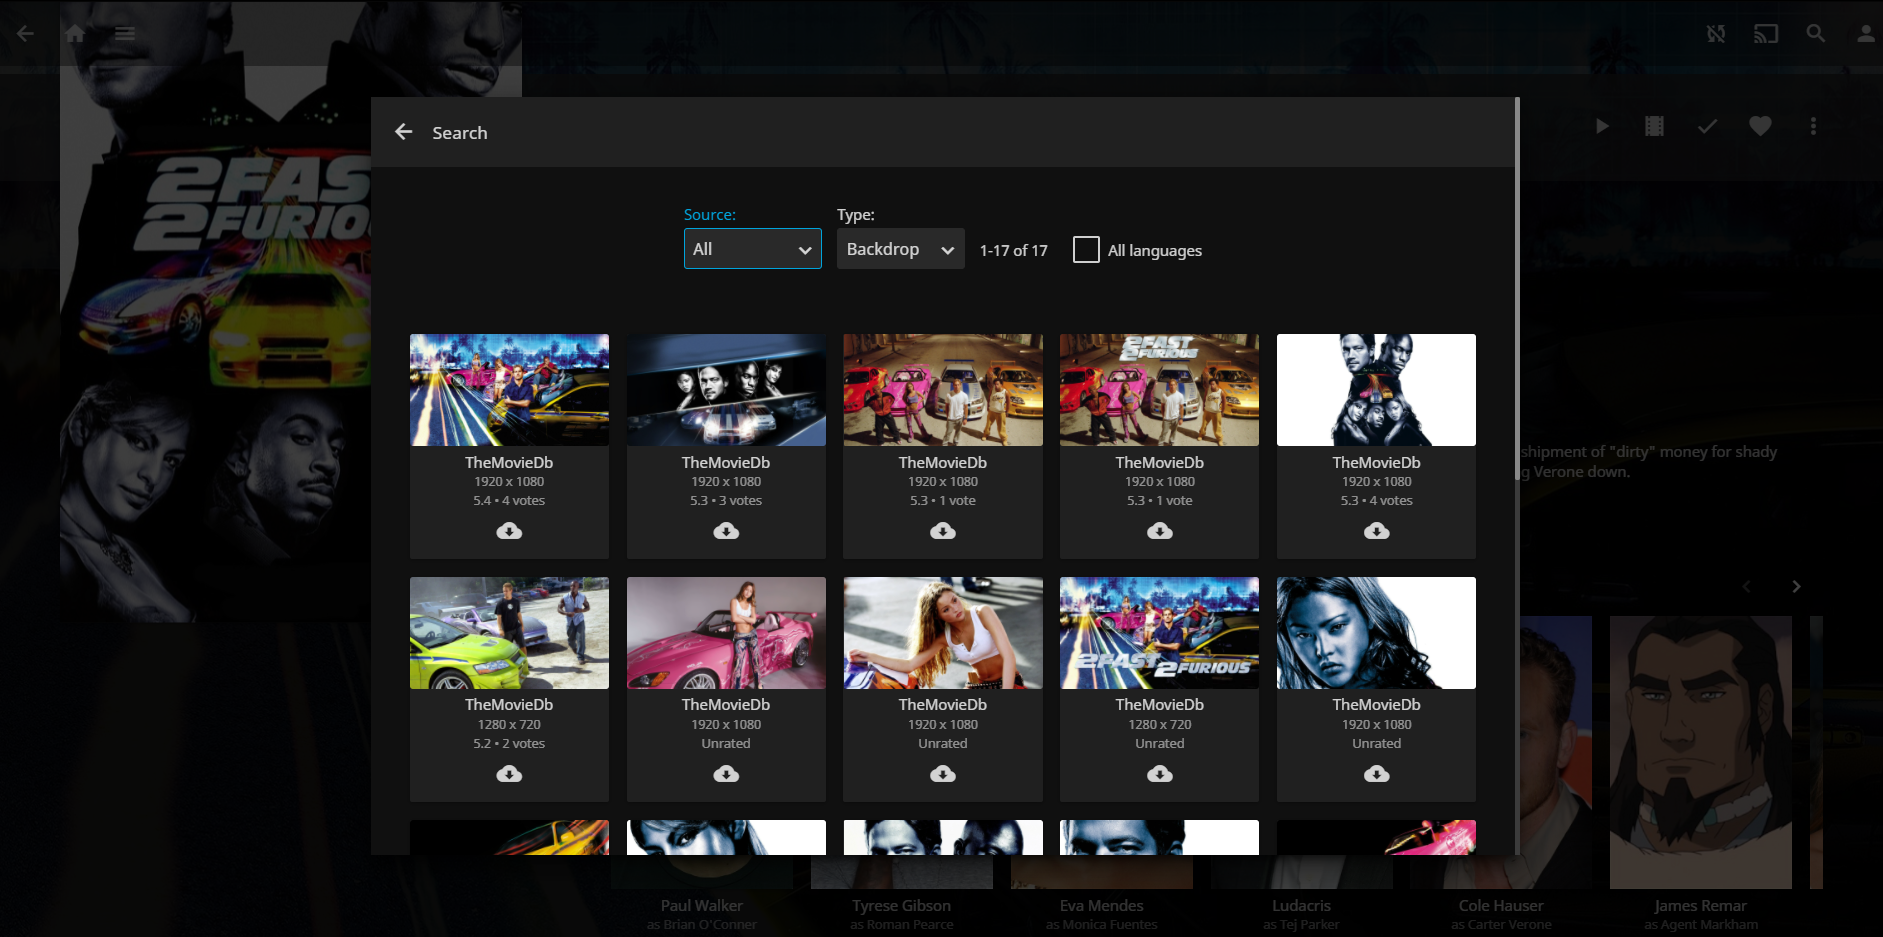The image size is (1883, 937).
Task: Favorite the movie with the heart icon
Action: pyautogui.click(x=1761, y=126)
